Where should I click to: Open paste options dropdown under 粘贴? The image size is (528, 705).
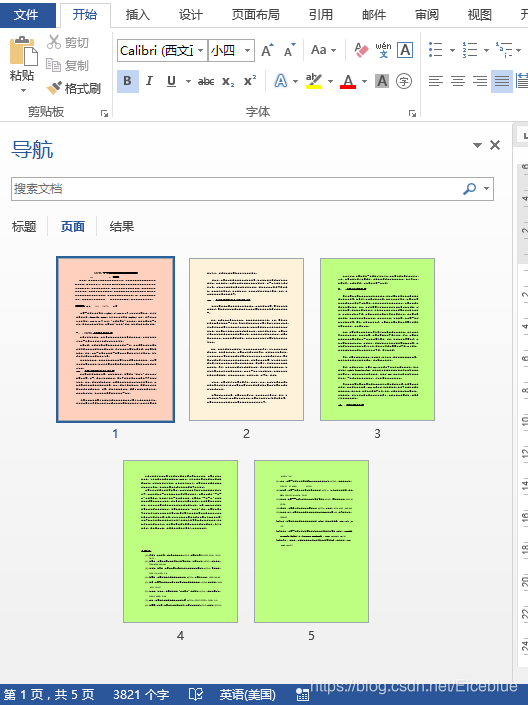point(23,90)
